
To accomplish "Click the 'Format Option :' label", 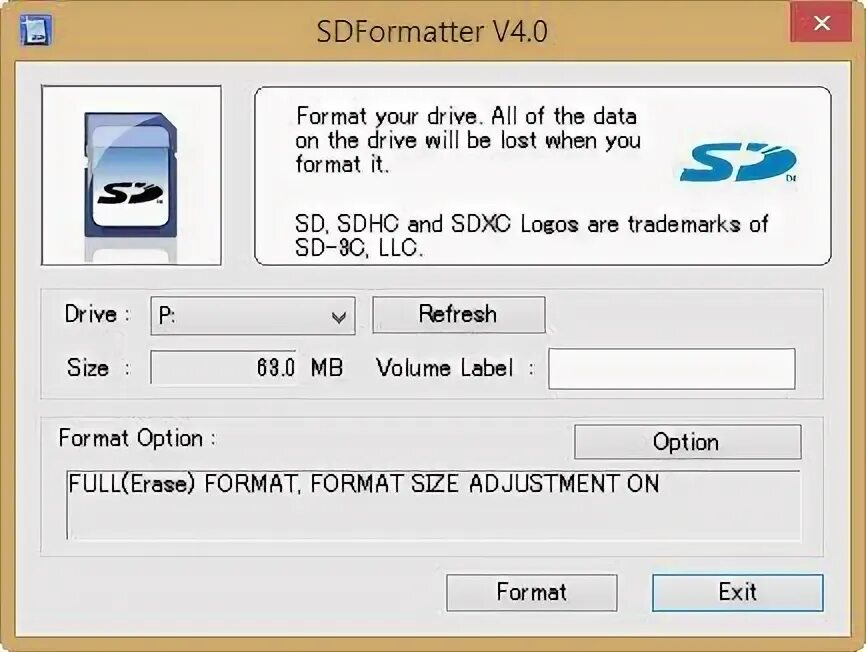I will [137, 438].
